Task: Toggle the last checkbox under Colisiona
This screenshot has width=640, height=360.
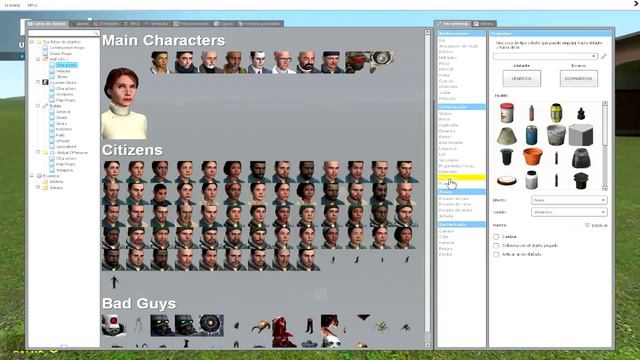Action: pyautogui.click(x=496, y=254)
